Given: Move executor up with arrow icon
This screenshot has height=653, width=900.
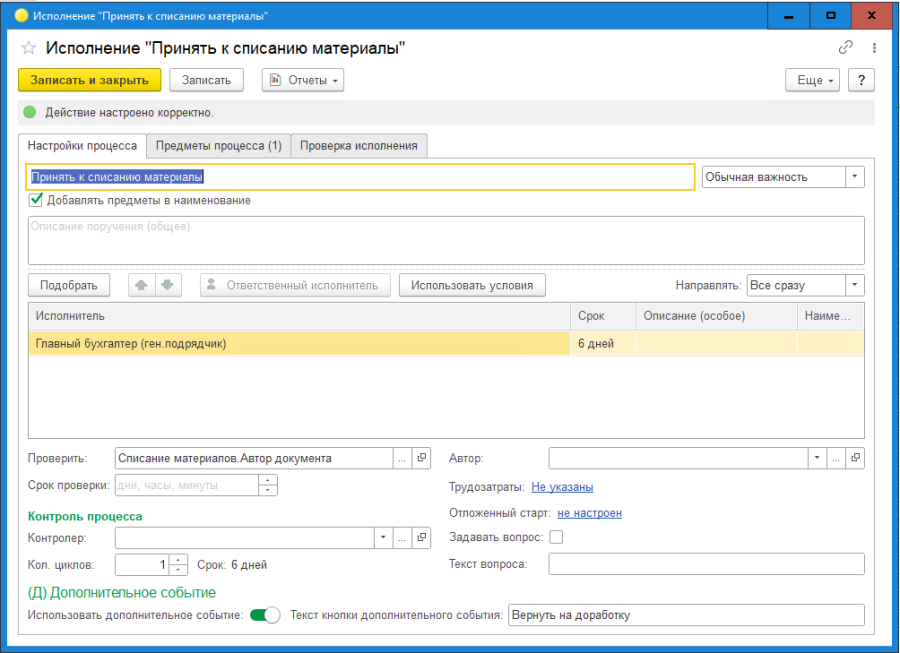Looking at the screenshot, I should pyautogui.click(x=142, y=285).
